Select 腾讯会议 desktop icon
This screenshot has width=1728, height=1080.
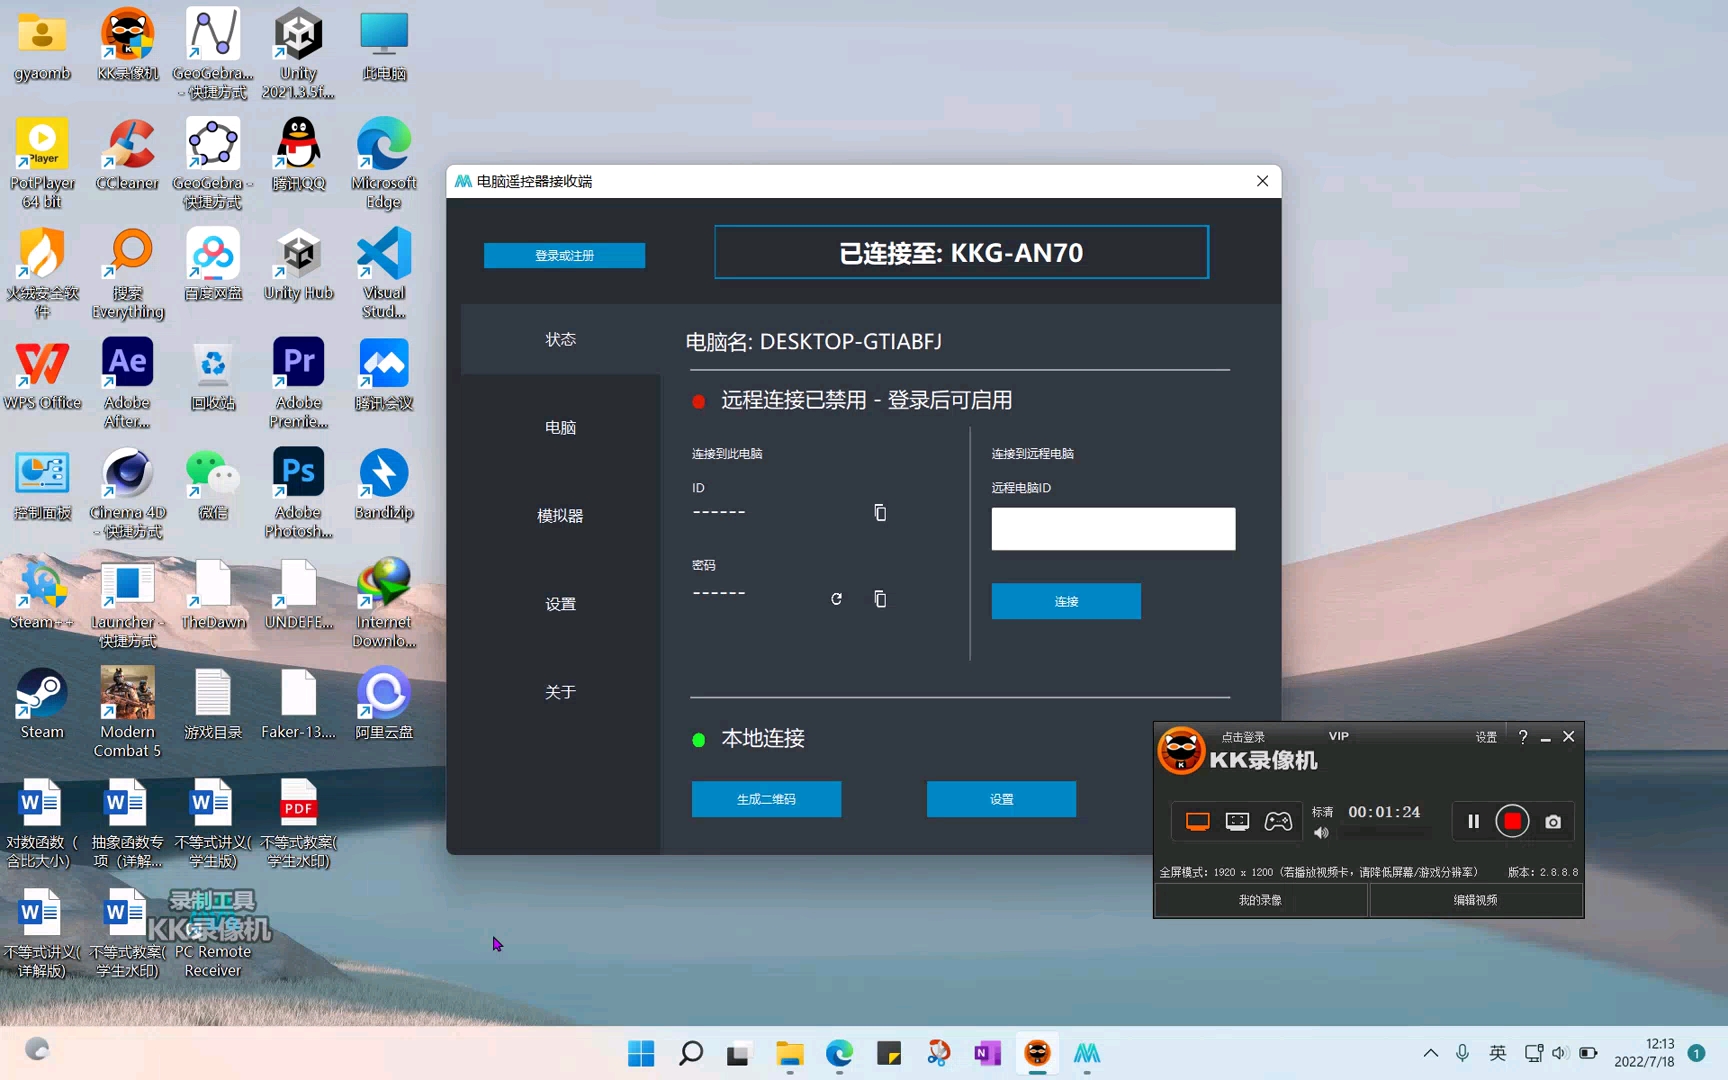click(384, 375)
